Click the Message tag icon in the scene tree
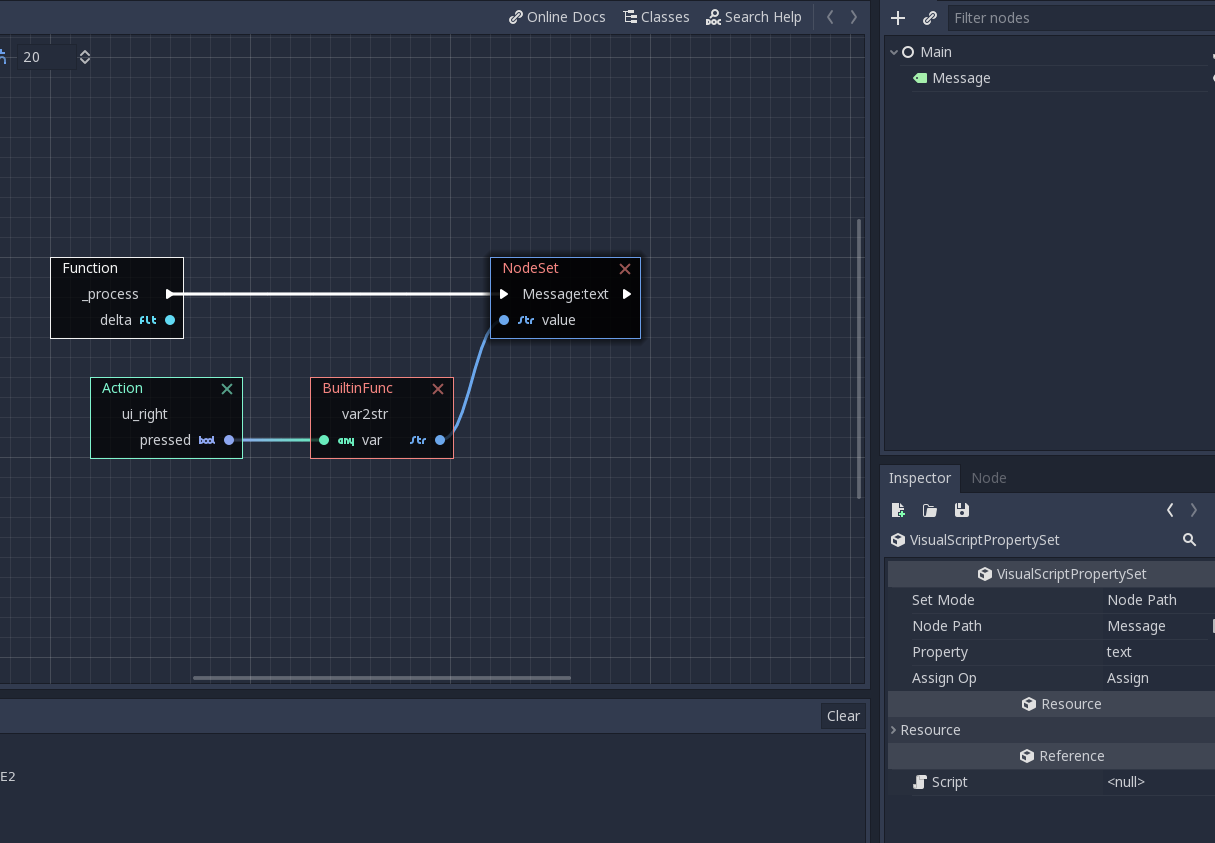Viewport: 1215px width, 843px height. point(920,78)
